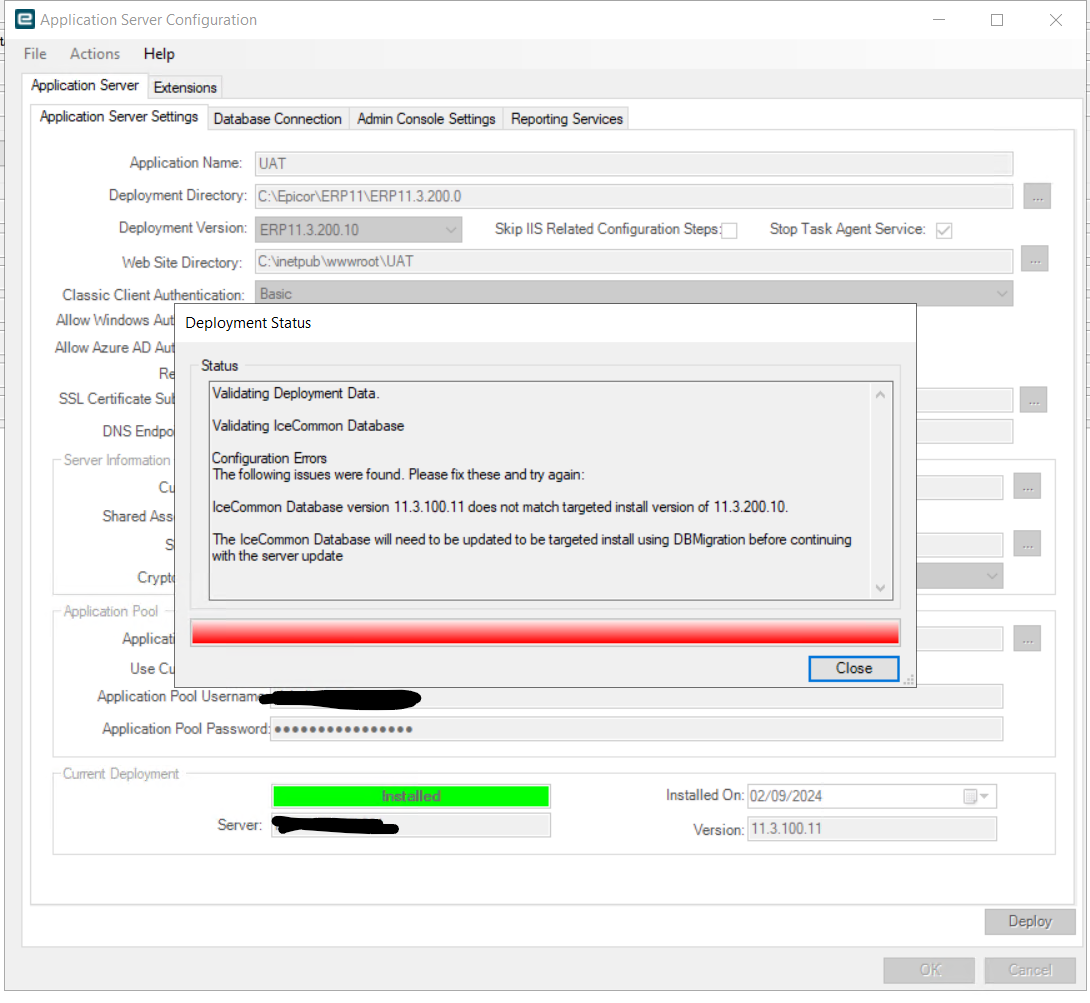Click up arrow of status text scrollbar

point(880,395)
